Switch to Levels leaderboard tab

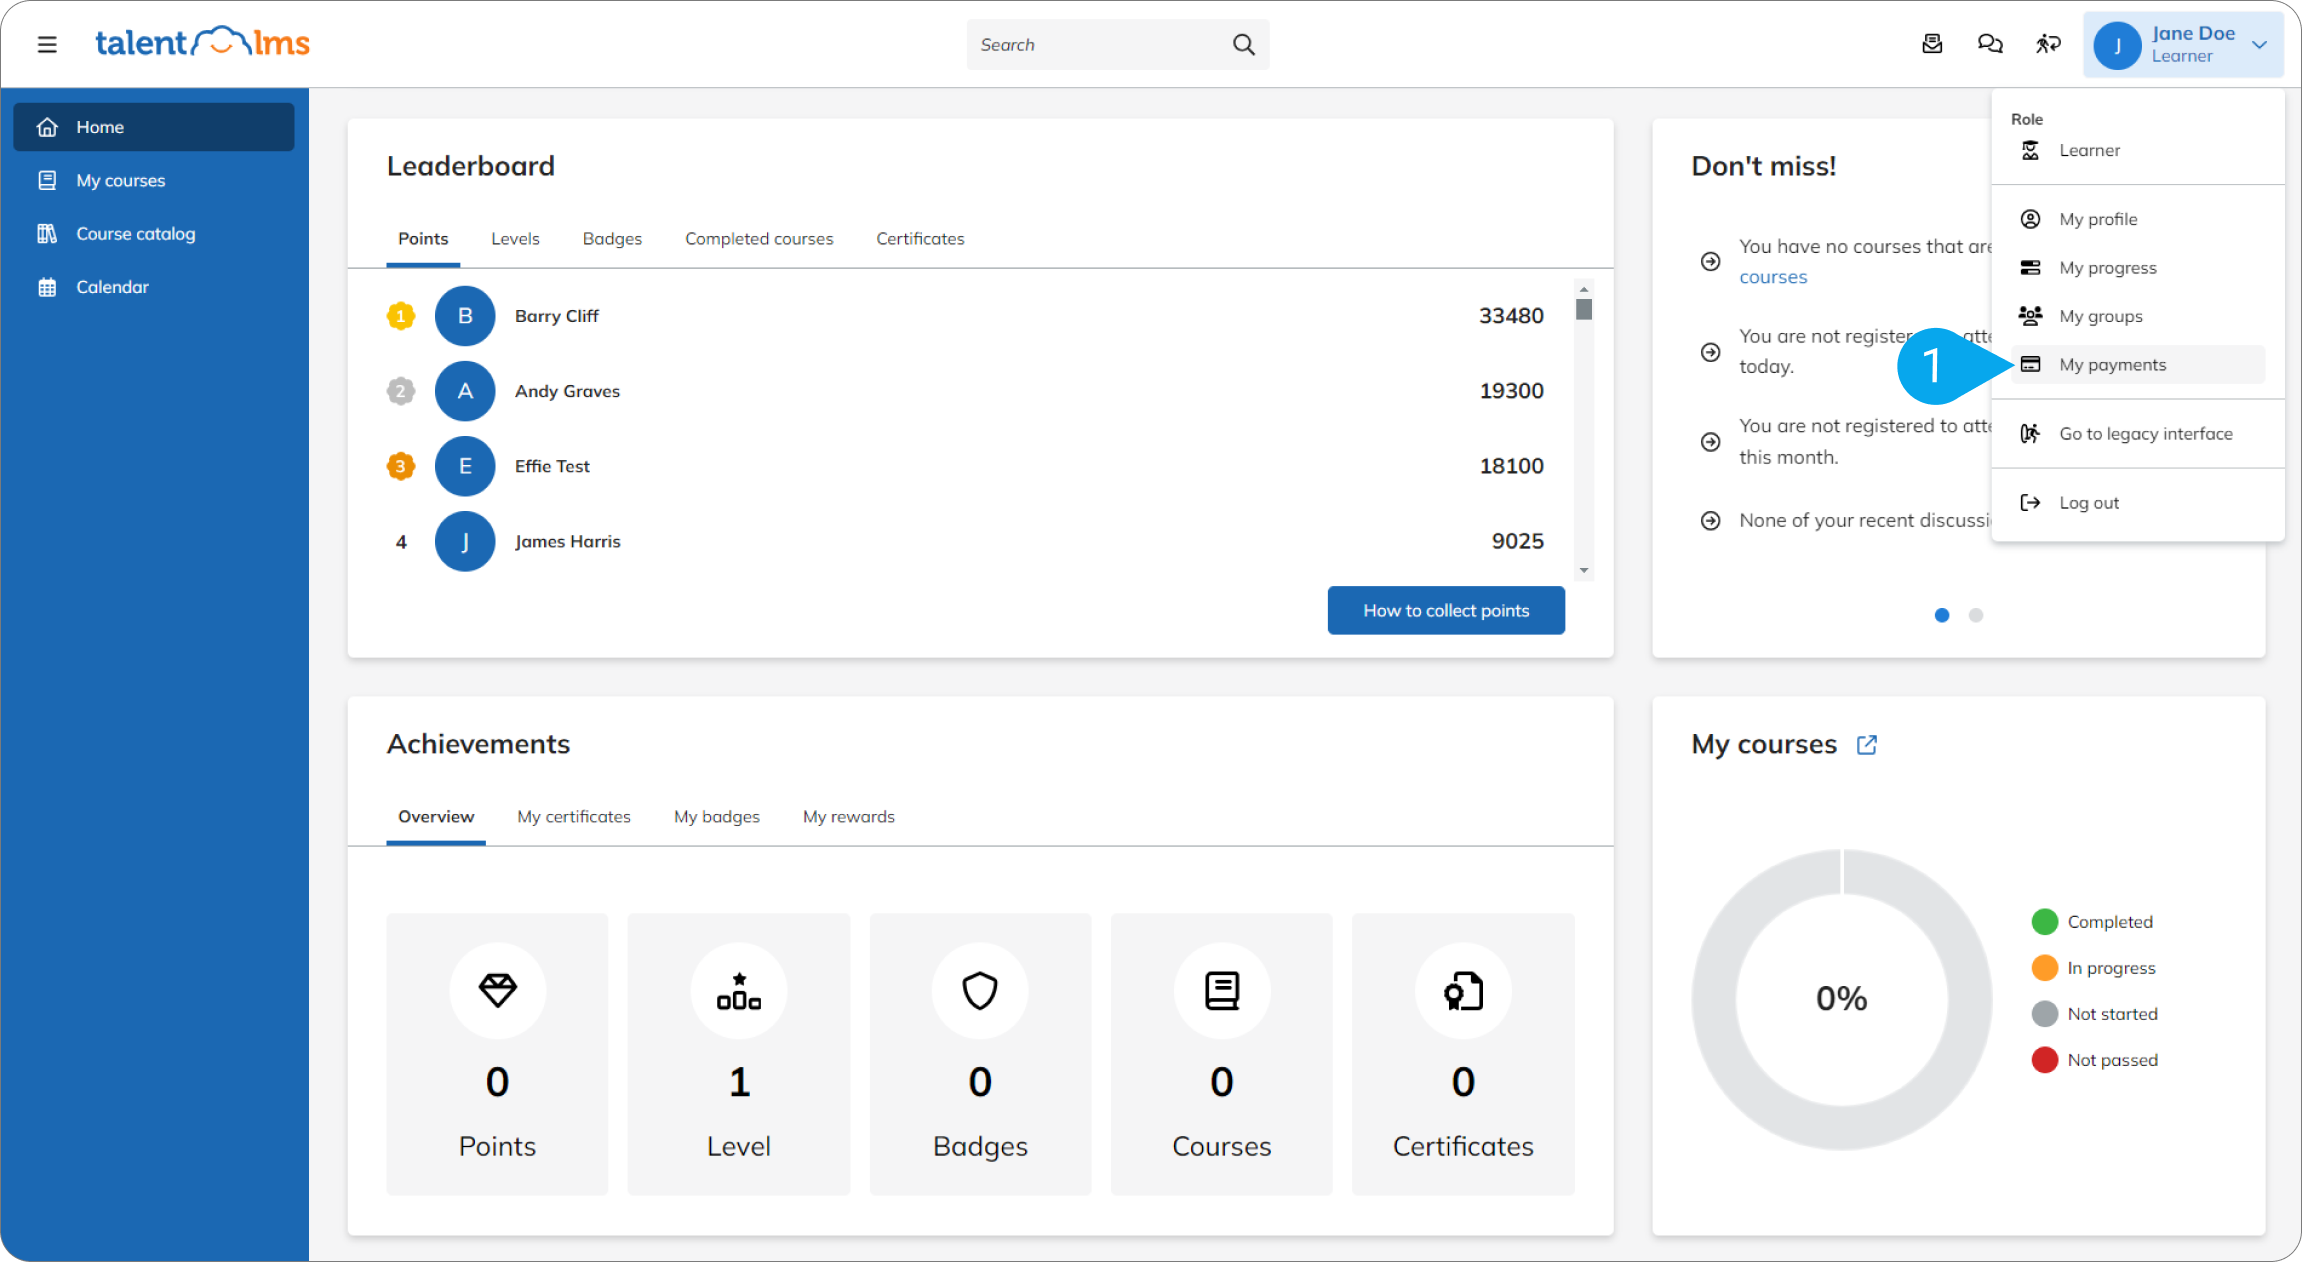pos(515,239)
